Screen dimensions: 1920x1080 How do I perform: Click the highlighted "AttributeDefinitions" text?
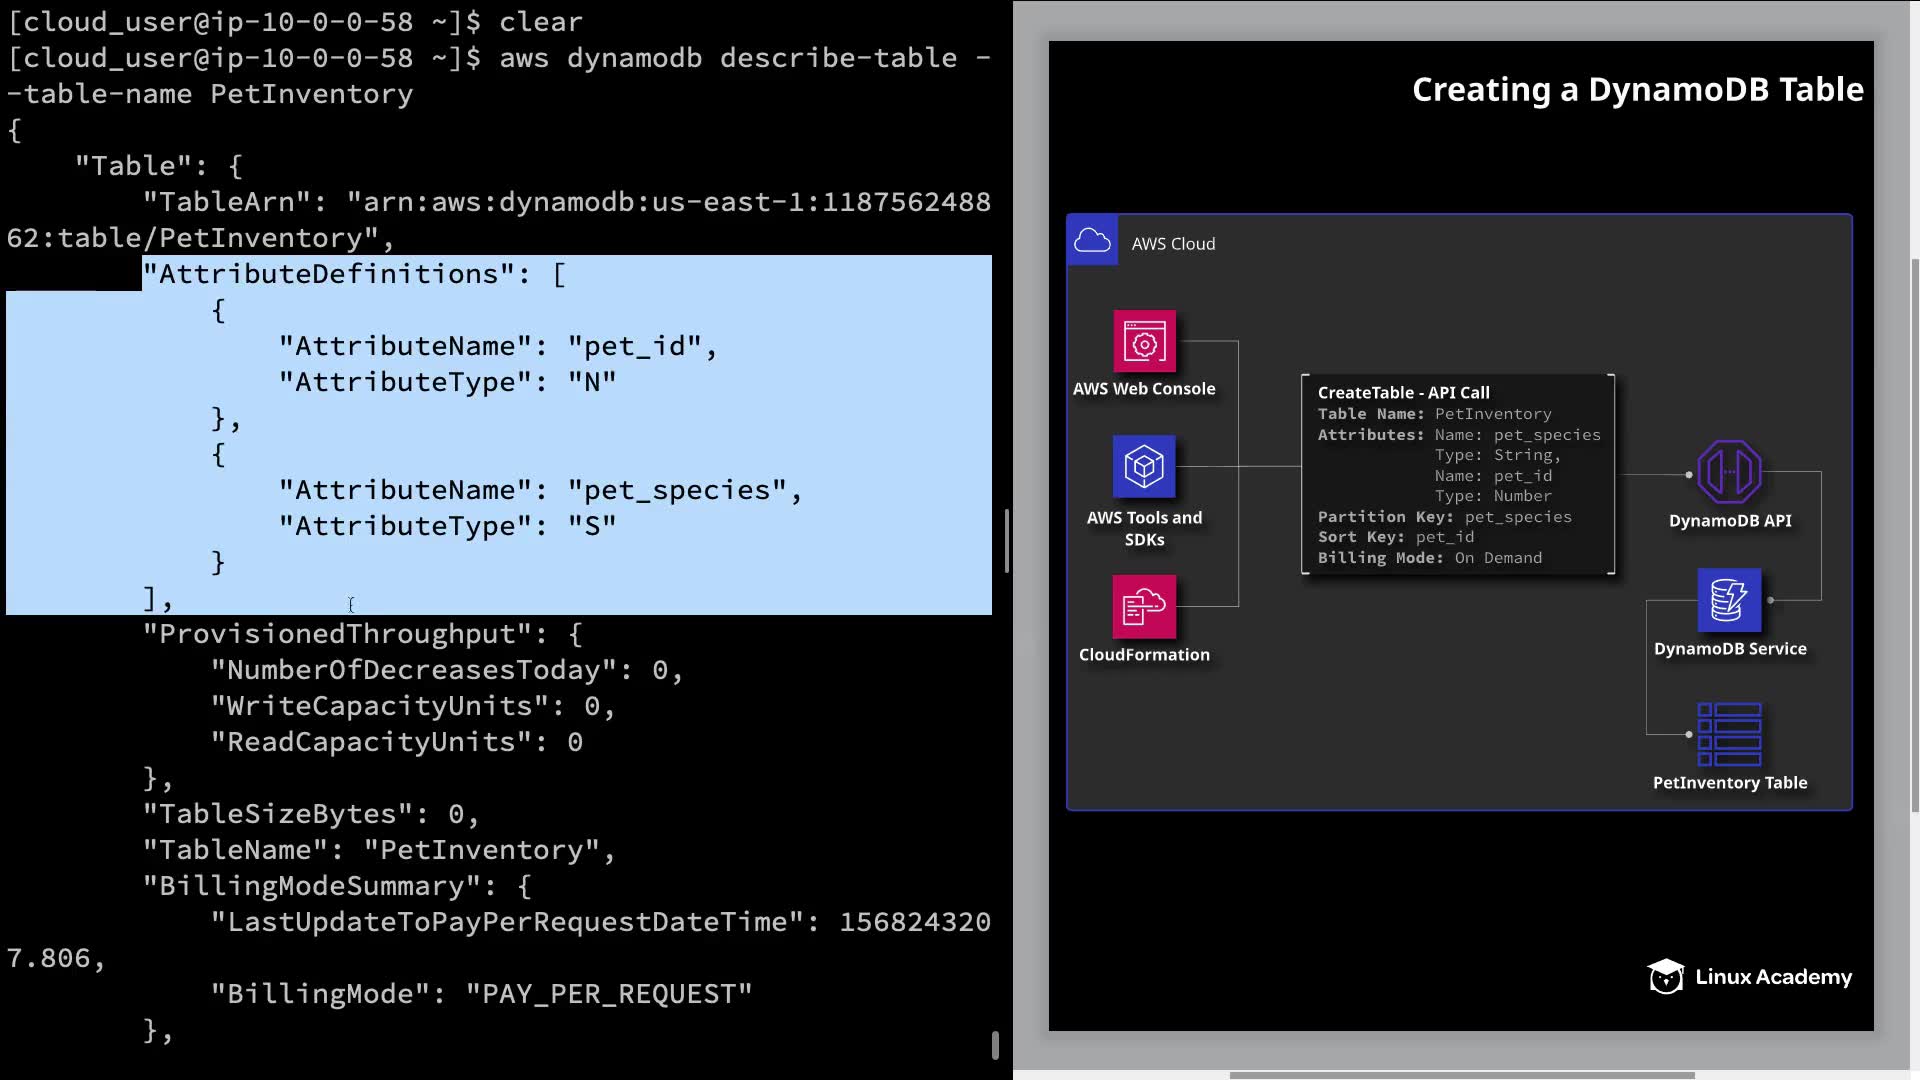[330, 274]
